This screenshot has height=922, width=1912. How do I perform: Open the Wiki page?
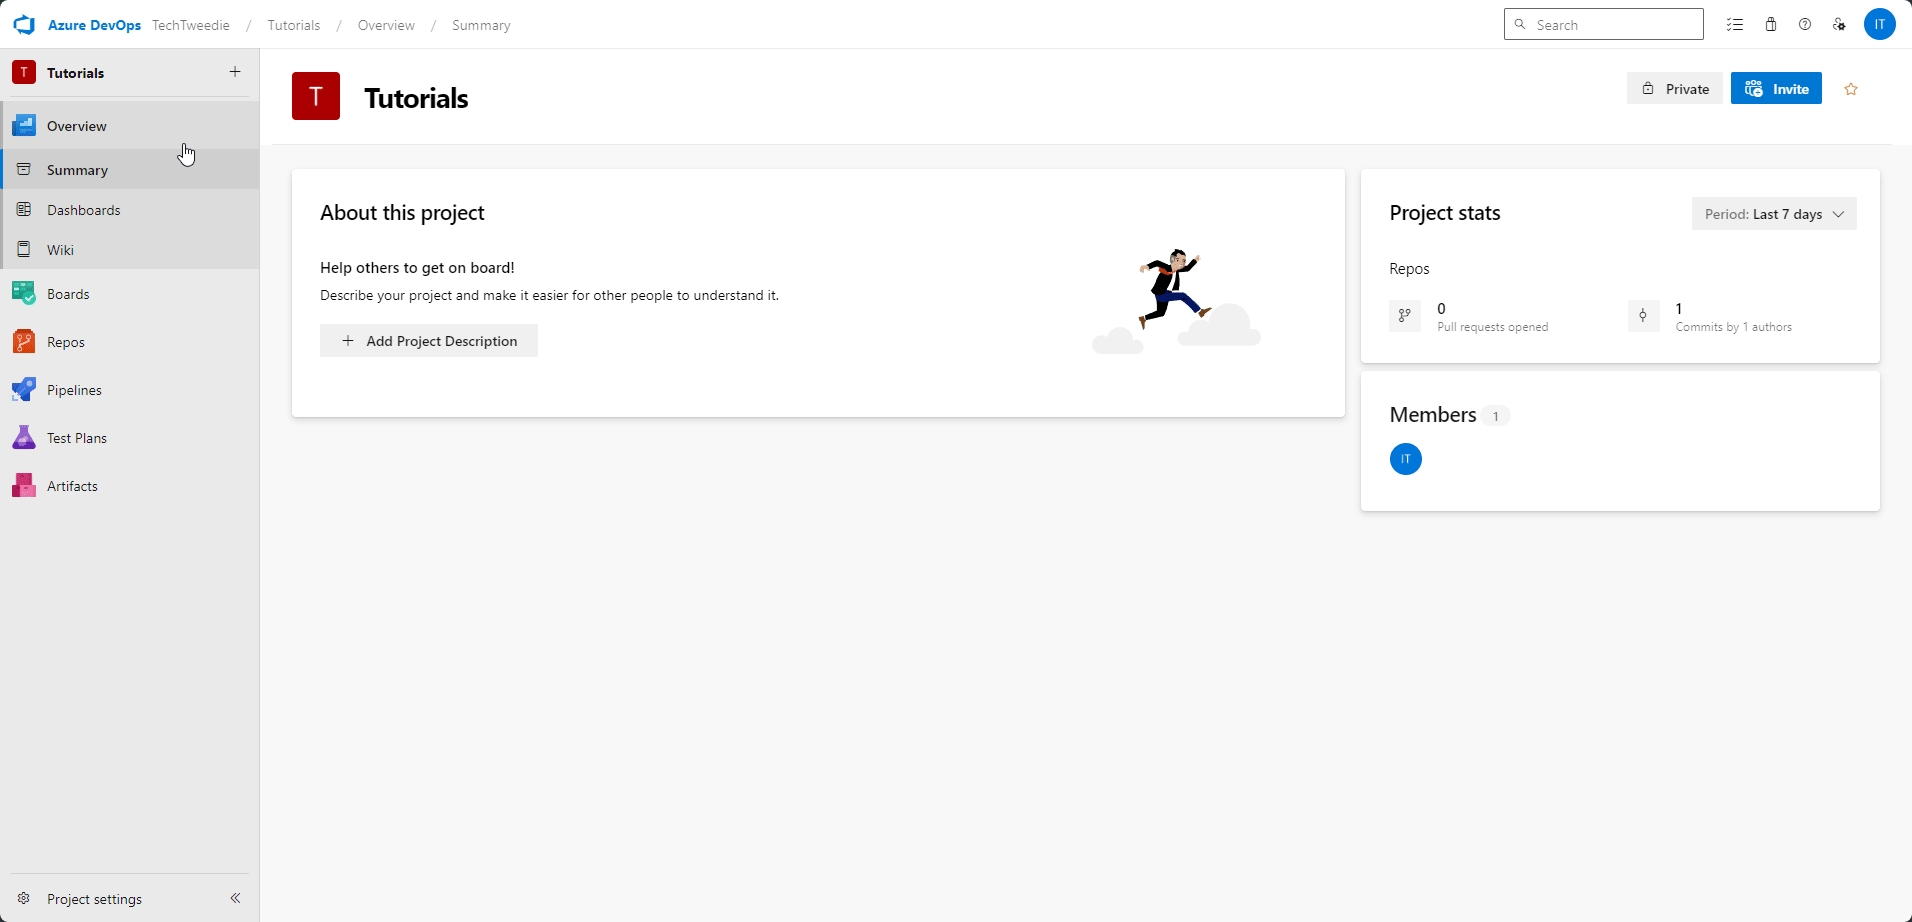click(x=61, y=249)
